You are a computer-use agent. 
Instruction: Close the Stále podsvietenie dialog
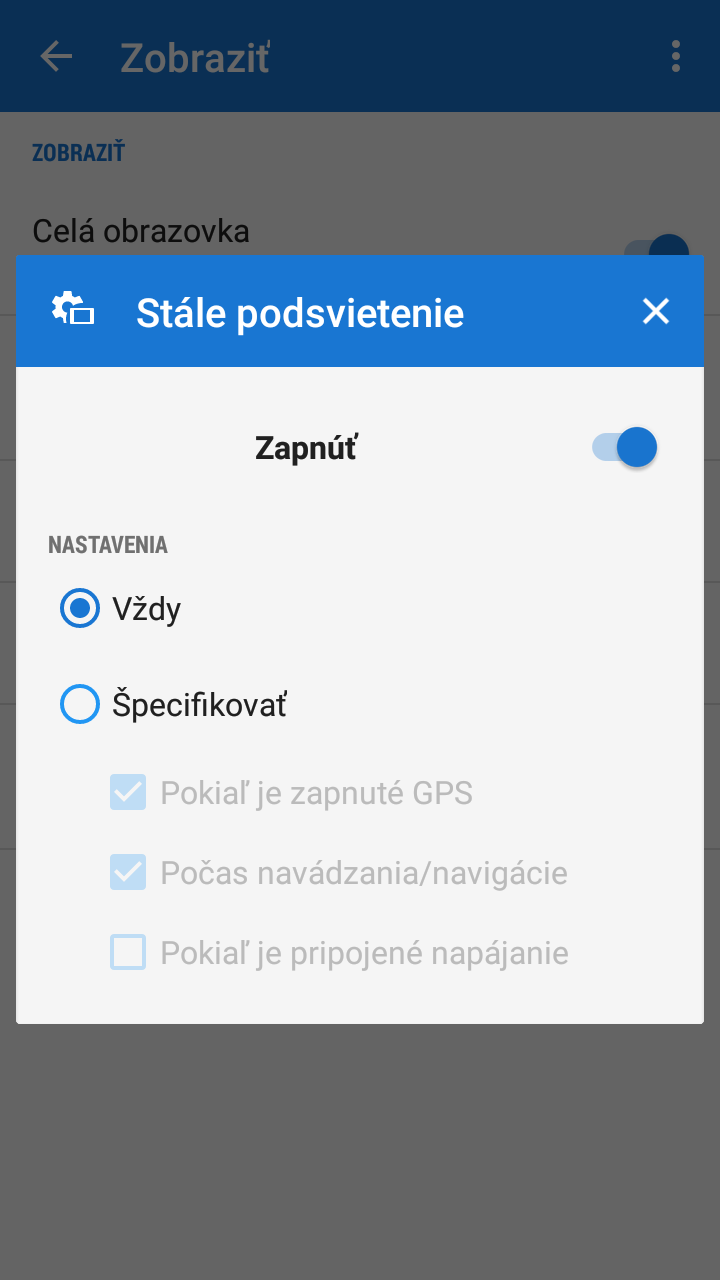pos(656,312)
